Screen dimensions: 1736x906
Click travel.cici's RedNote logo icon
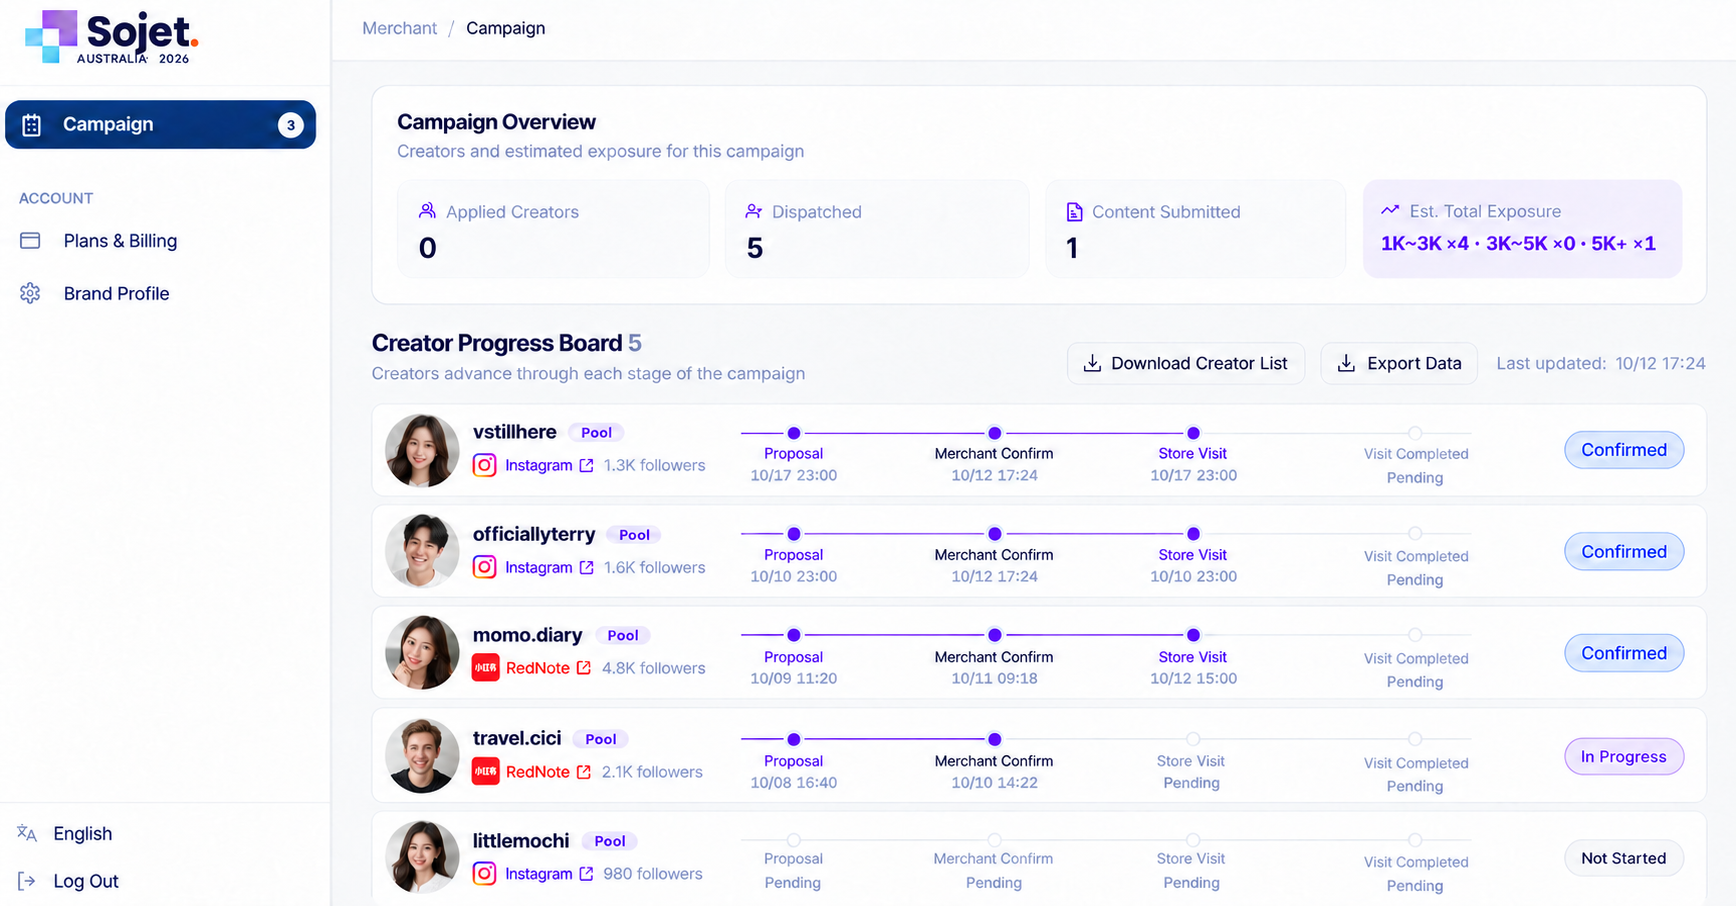485,771
